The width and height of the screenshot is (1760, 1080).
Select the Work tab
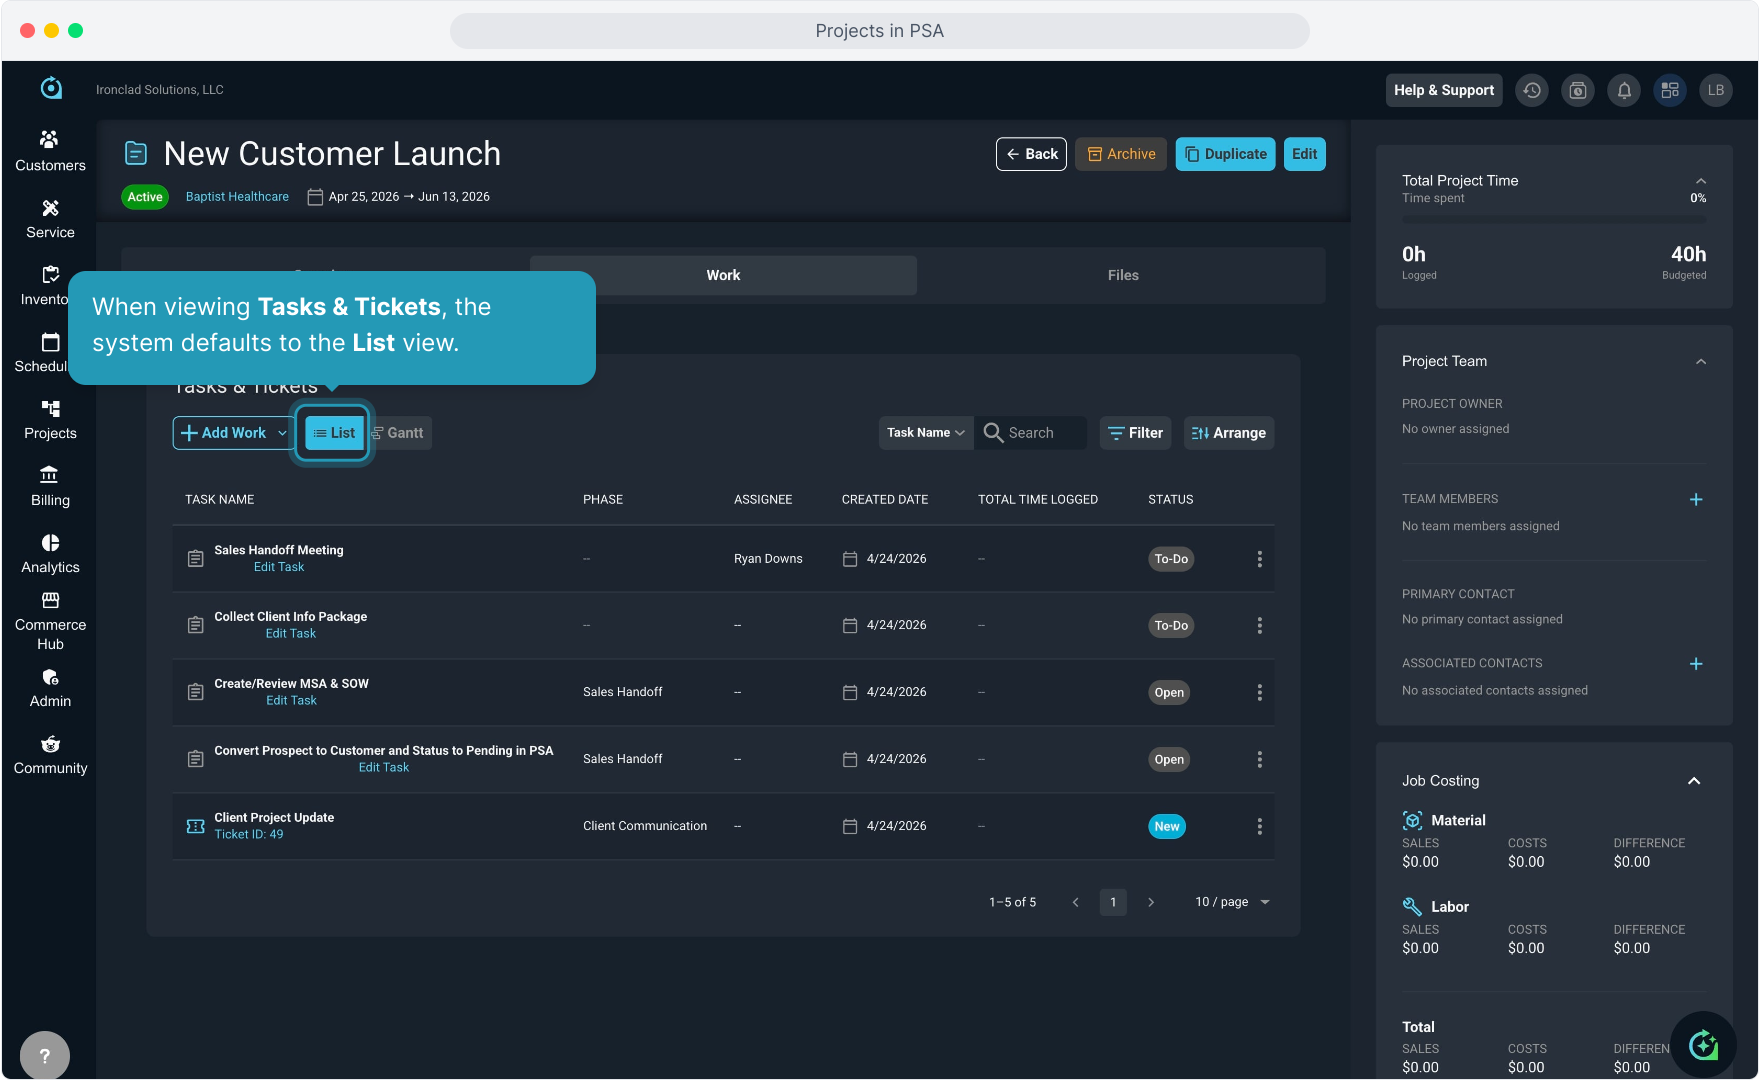coord(723,275)
